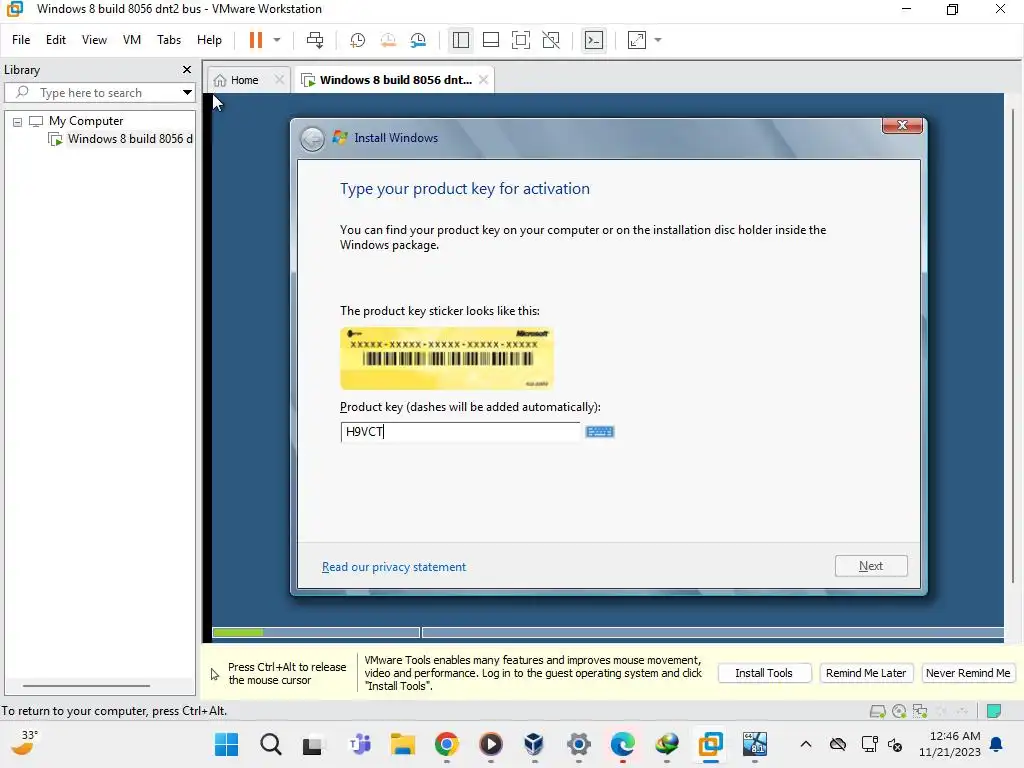Open File Explorer from taskbar
Viewport: 1024px width, 768px height.
402,744
